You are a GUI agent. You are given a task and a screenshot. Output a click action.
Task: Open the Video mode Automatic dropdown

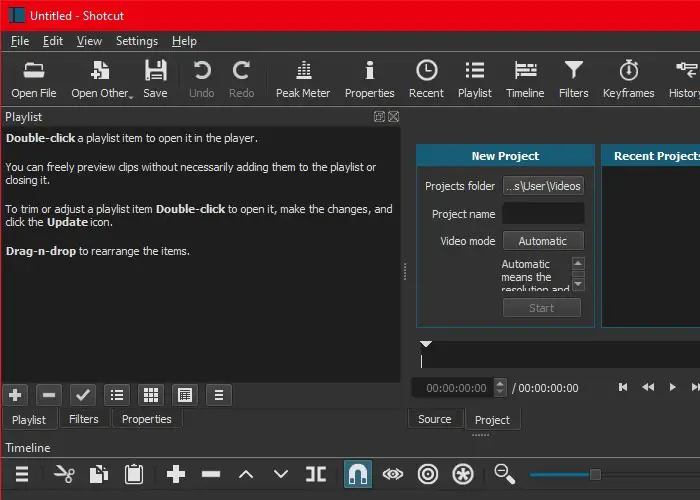coord(543,241)
